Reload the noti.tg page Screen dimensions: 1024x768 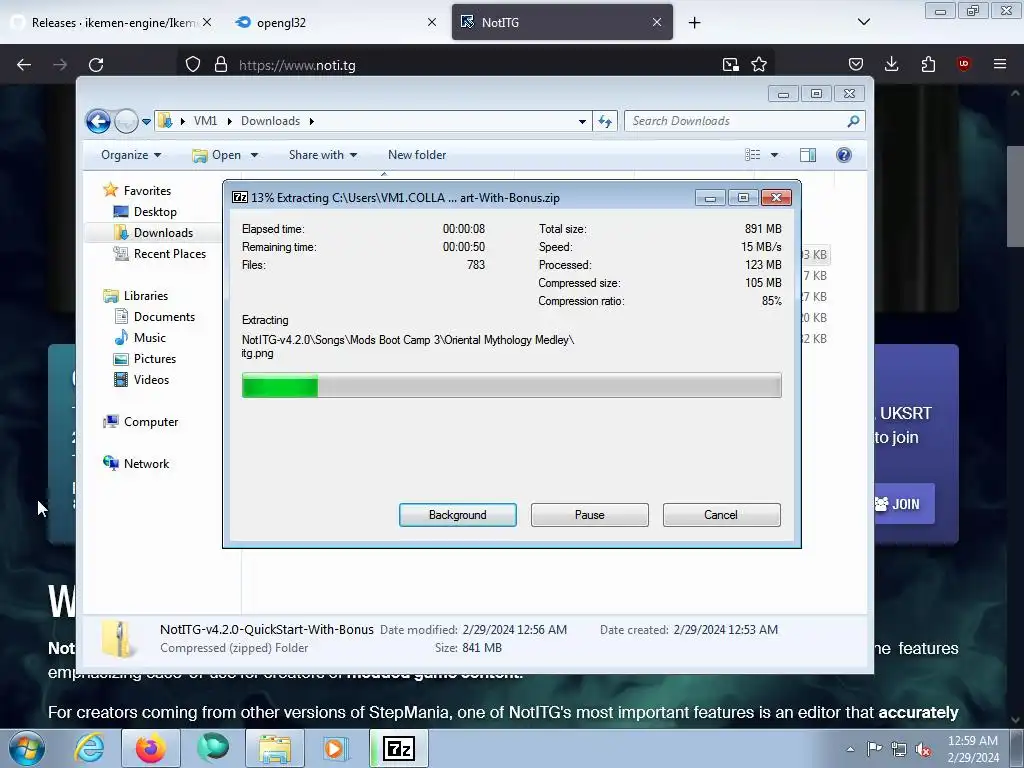(x=96, y=65)
